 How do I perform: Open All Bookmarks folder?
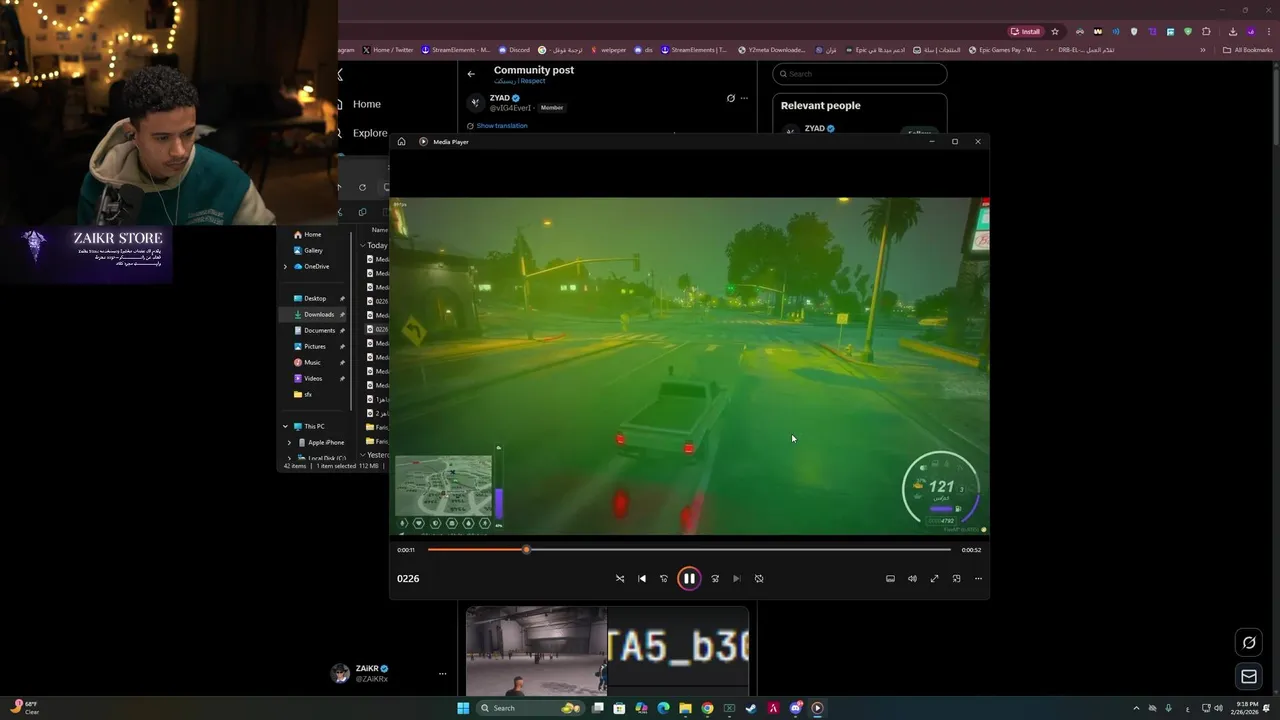pyautogui.click(x=1248, y=50)
